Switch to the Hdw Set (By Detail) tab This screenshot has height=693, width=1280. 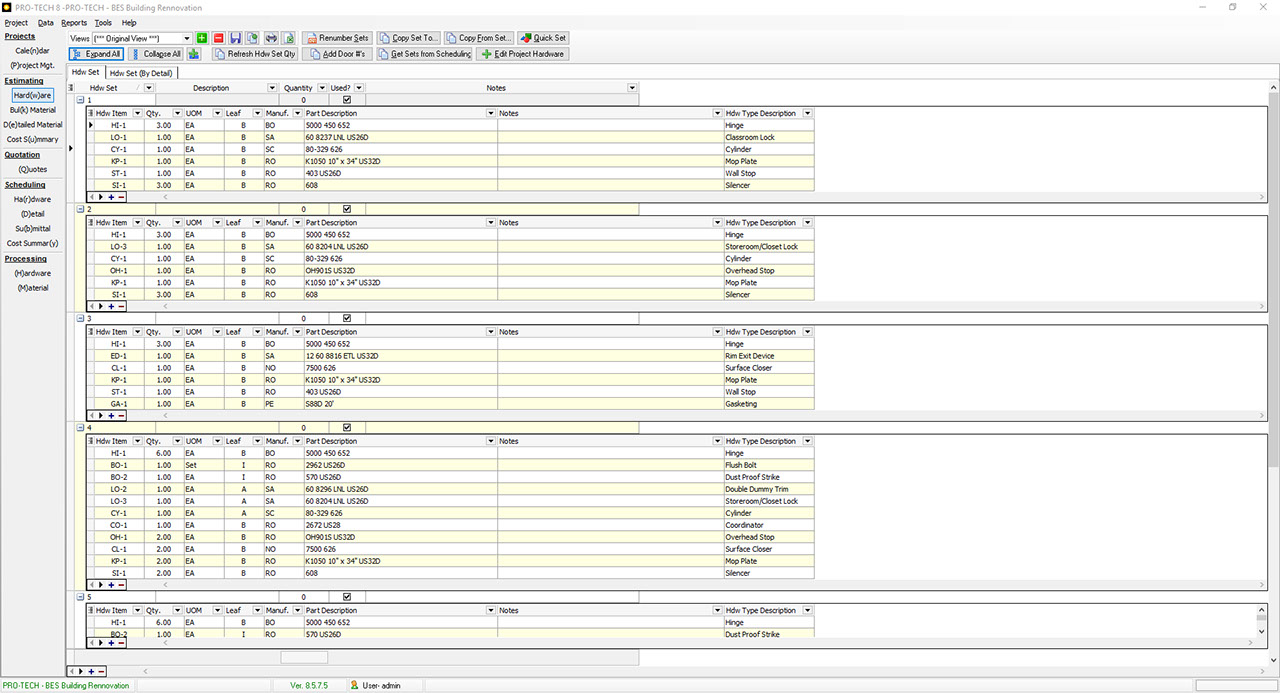click(x=141, y=72)
